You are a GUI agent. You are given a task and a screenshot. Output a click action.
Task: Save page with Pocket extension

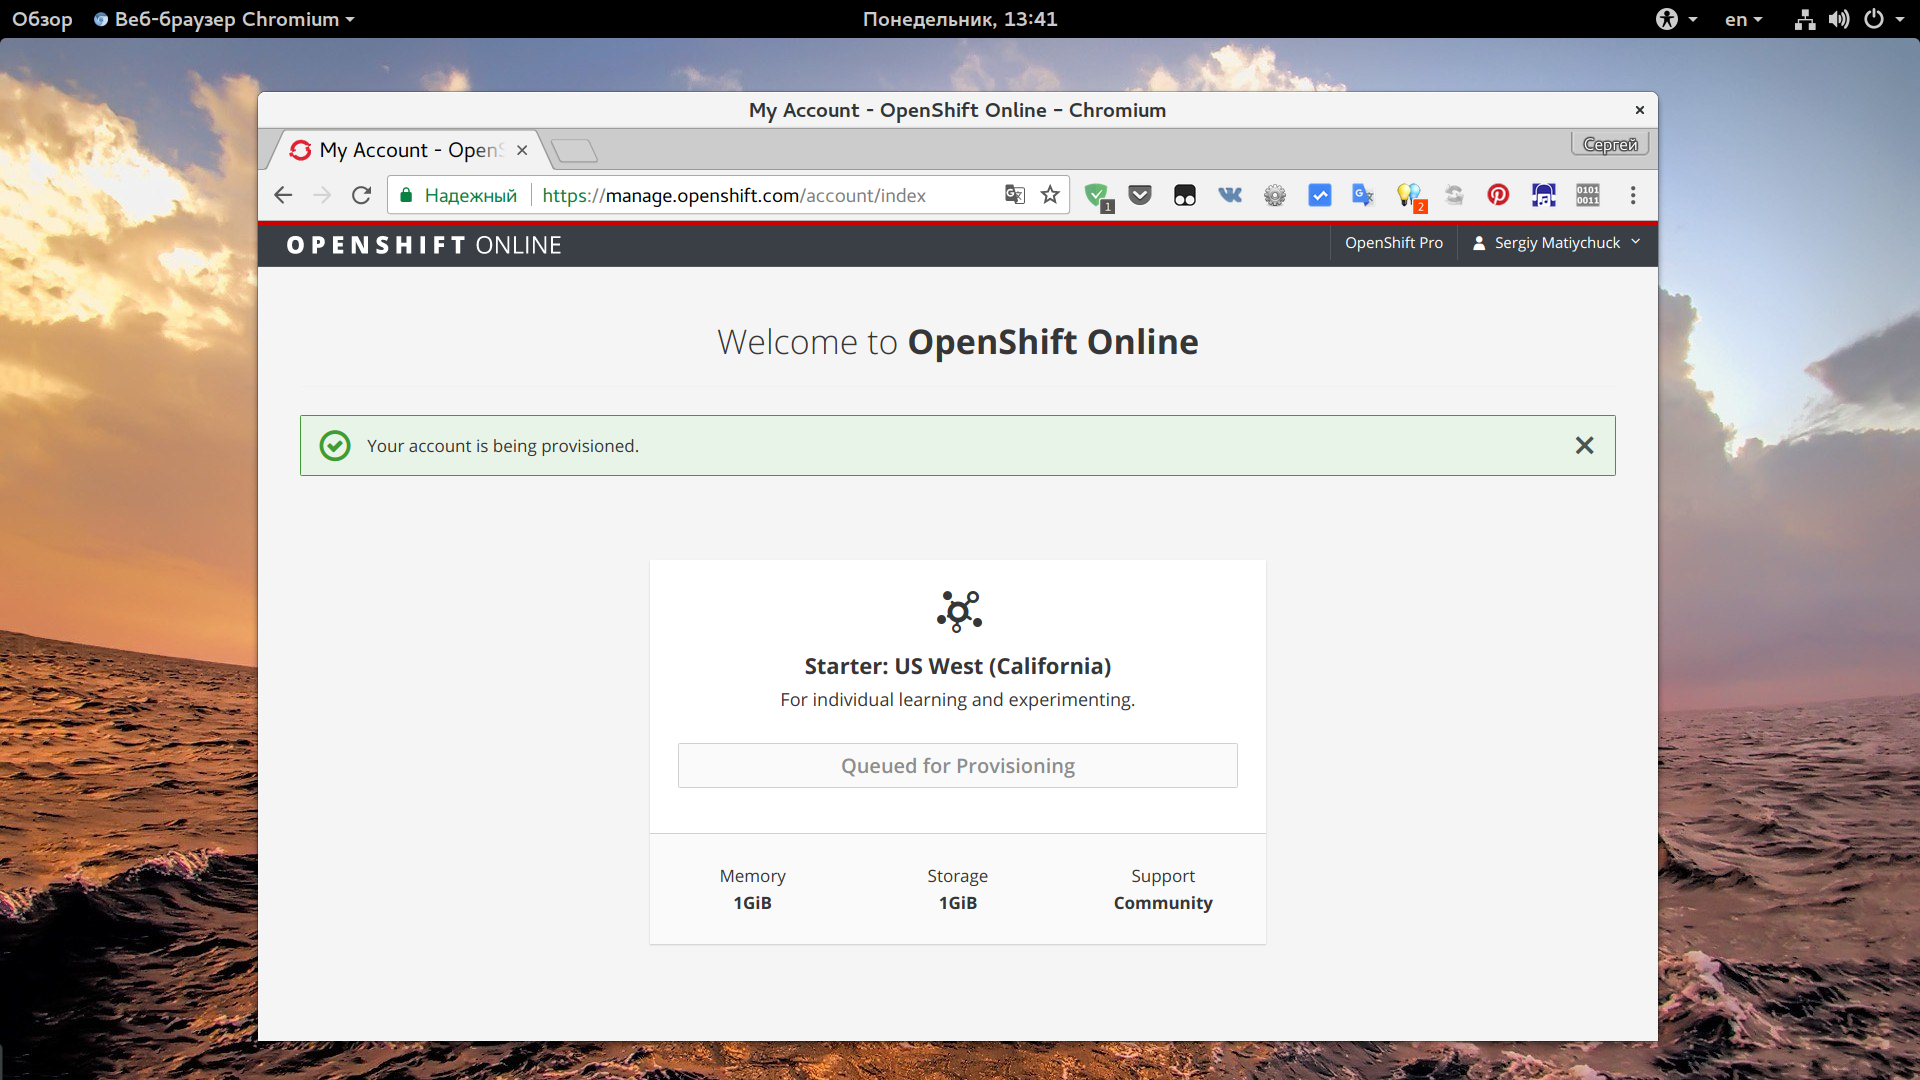pyautogui.click(x=1140, y=195)
